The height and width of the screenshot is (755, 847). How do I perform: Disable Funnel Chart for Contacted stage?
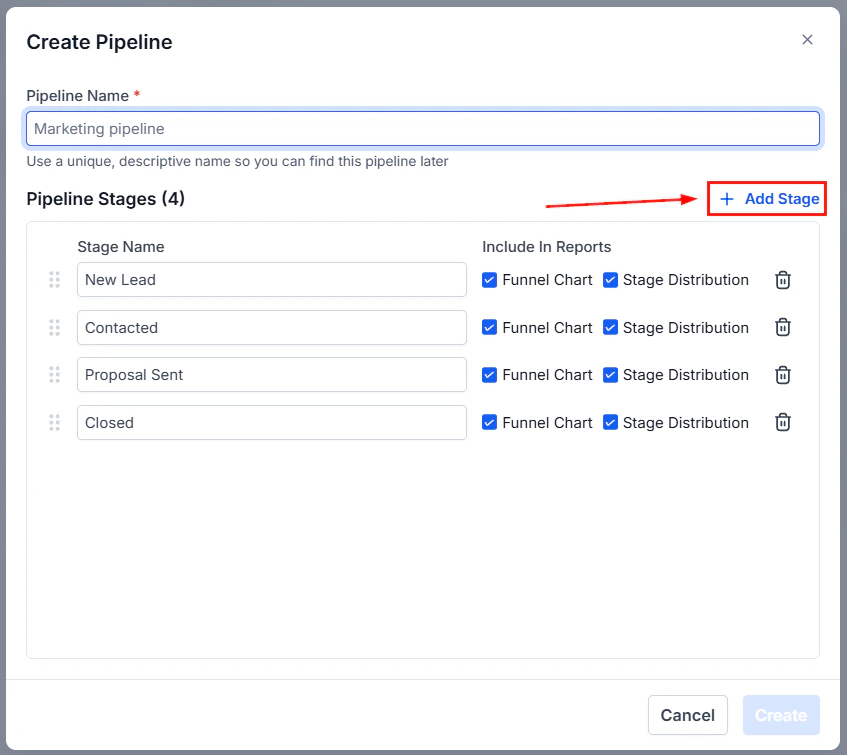pos(489,327)
